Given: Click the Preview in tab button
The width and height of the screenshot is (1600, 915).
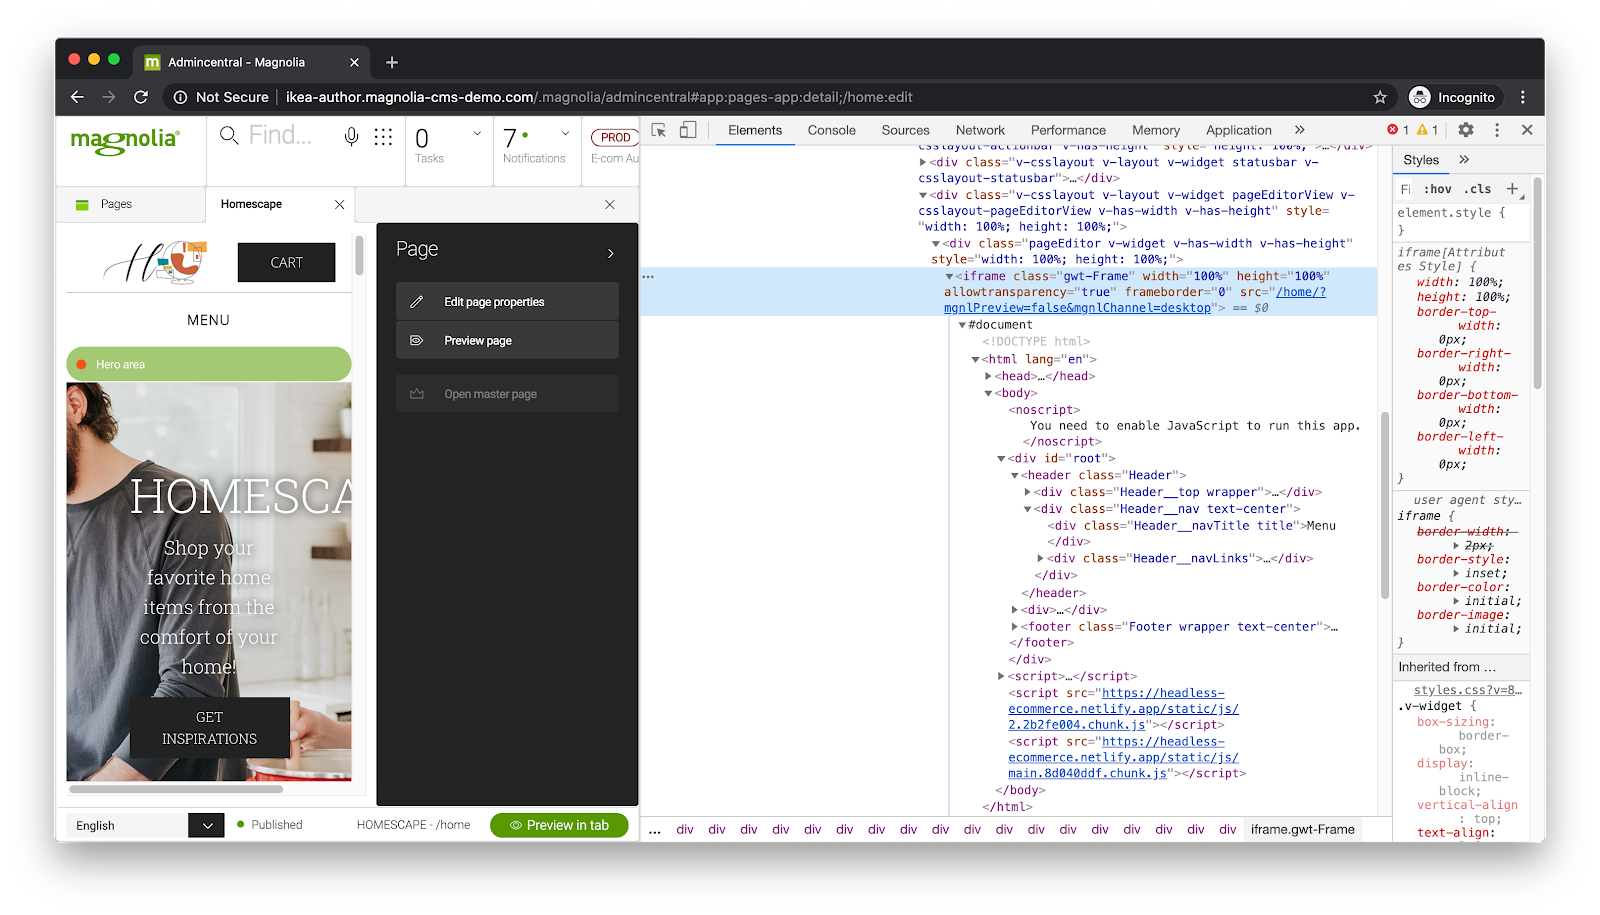Looking at the screenshot, I should [559, 825].
